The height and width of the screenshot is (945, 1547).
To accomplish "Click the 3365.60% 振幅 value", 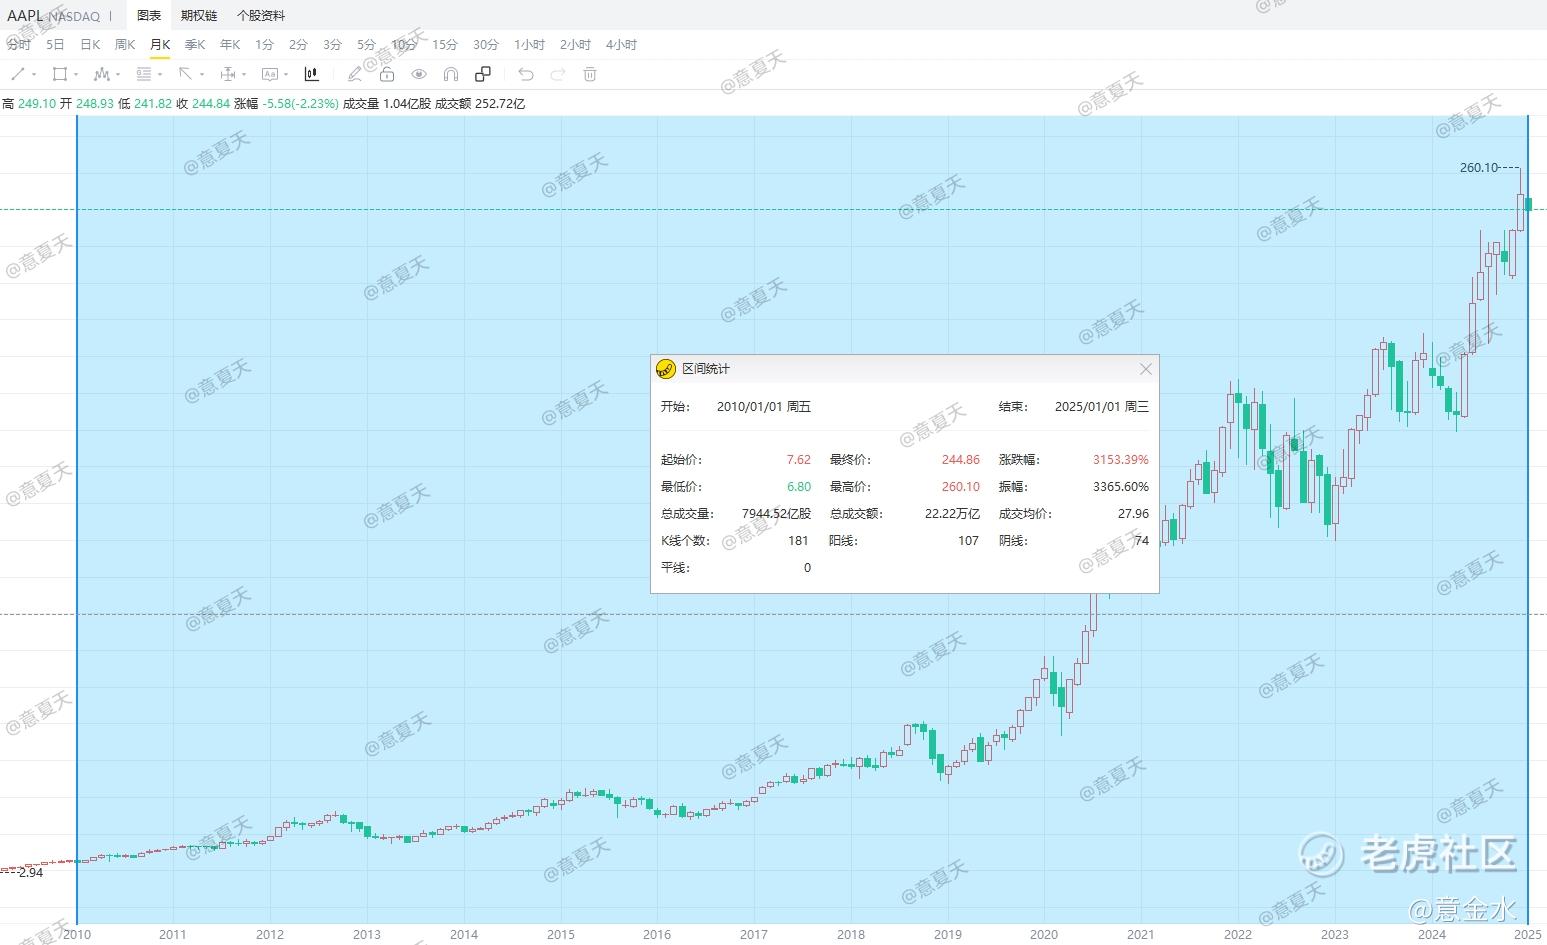I will coord(1121,487).
